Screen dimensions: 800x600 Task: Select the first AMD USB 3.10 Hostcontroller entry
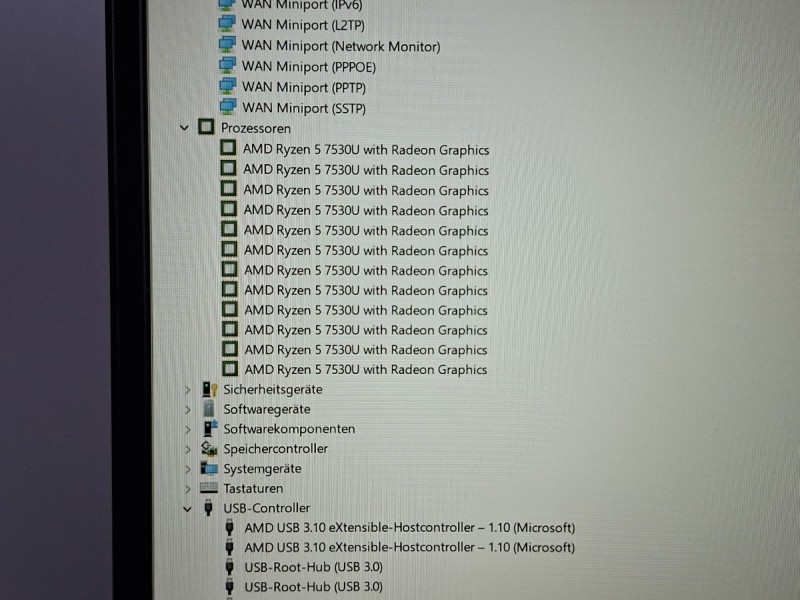[409, 528]
